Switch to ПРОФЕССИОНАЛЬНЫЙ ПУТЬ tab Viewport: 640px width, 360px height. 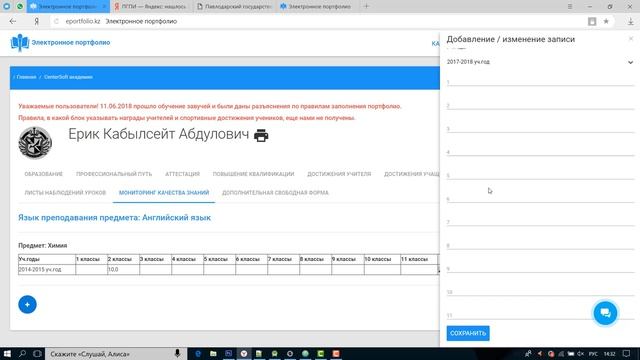tap(114, 174)
